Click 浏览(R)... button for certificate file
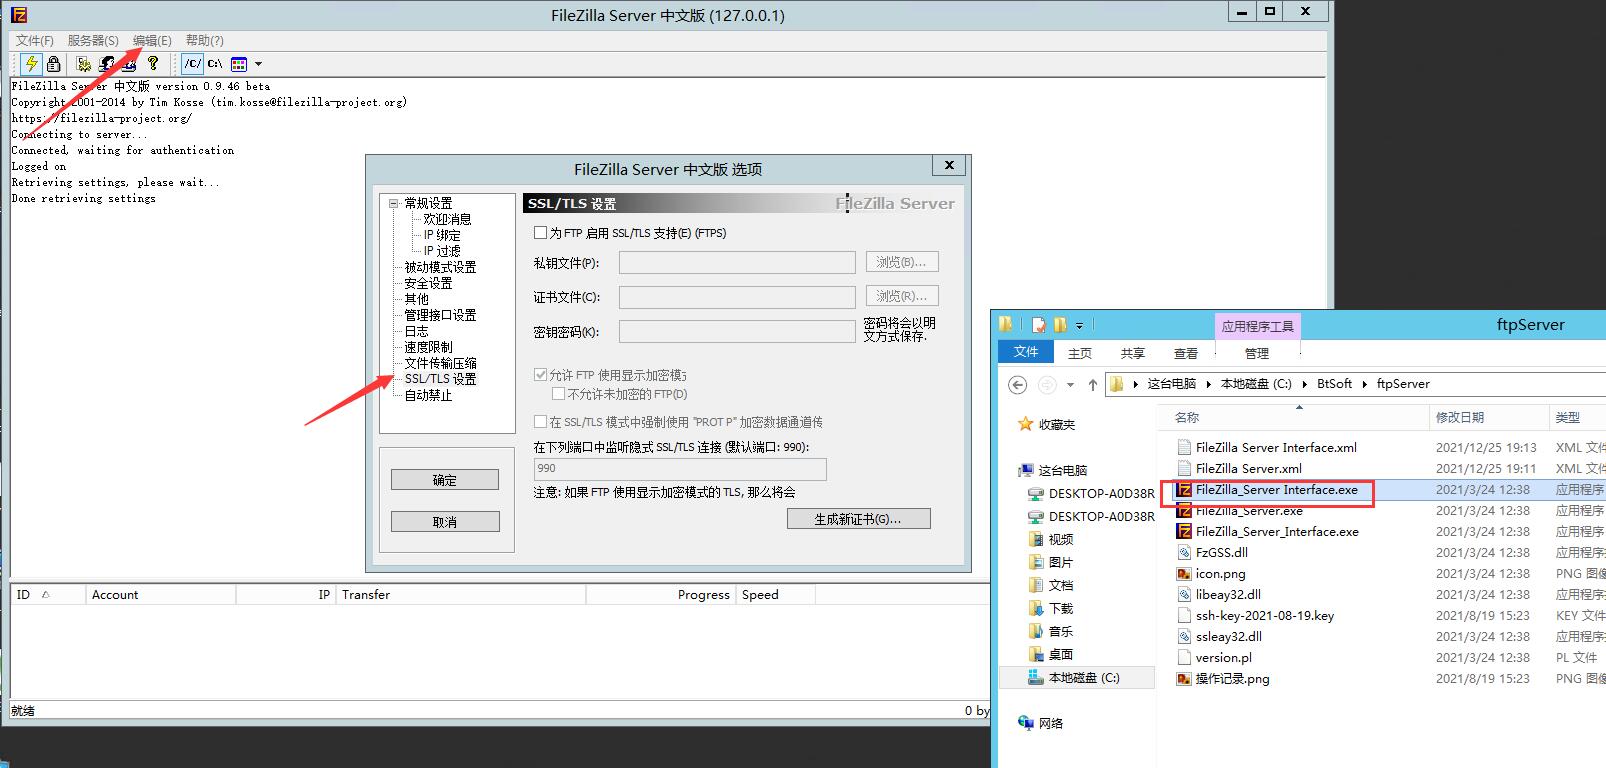The height and width of the screenshot is (768, 1606). (x=901, y=297)
